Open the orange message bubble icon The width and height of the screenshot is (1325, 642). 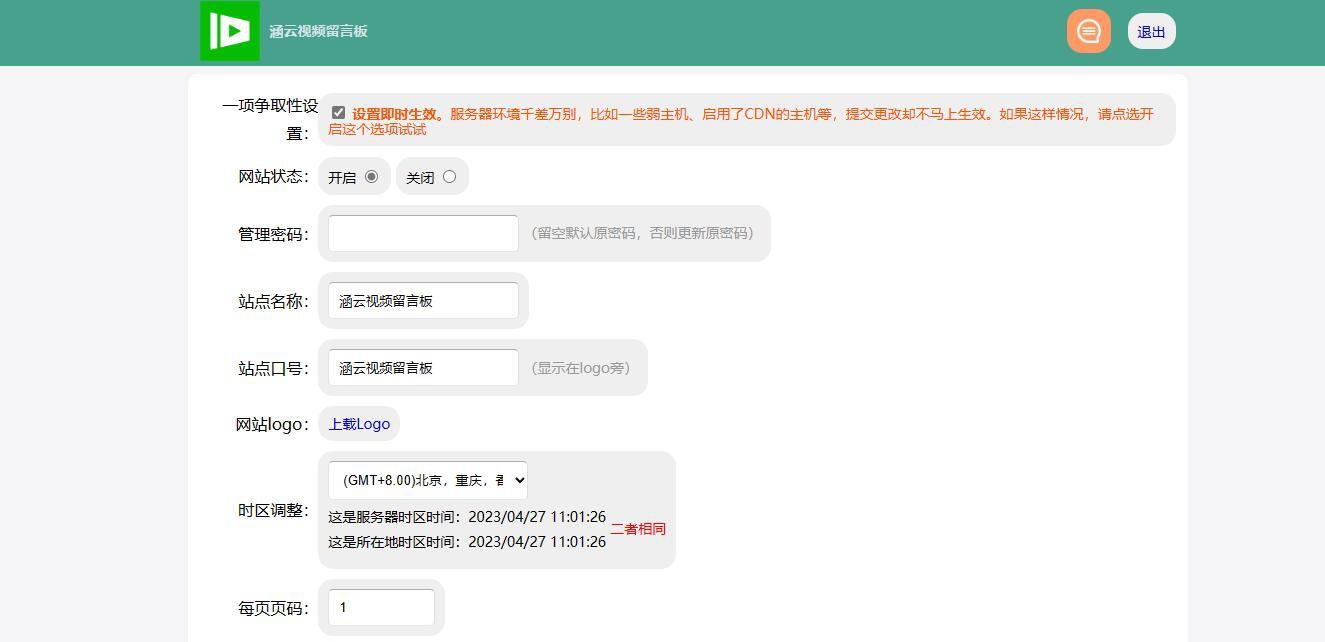tap(1088, 31)
